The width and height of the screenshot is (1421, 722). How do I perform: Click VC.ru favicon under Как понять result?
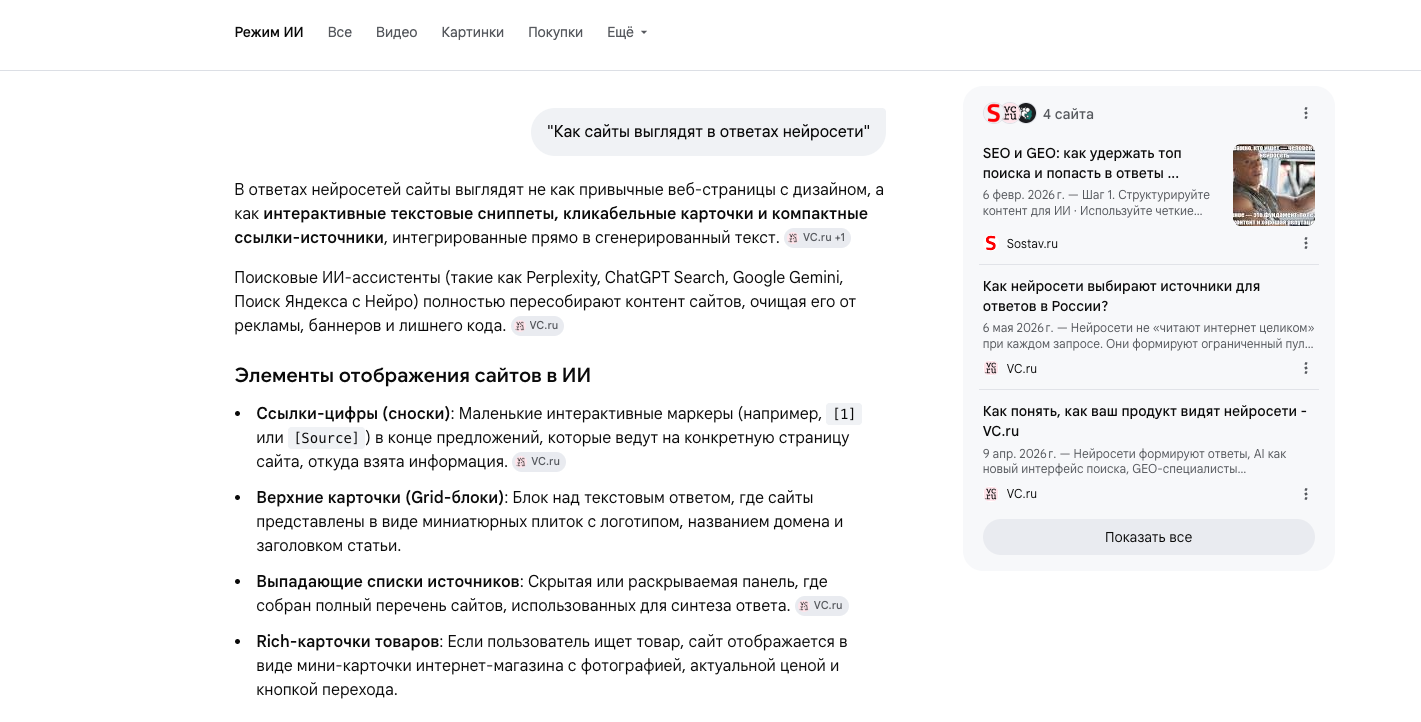[991, 494]
